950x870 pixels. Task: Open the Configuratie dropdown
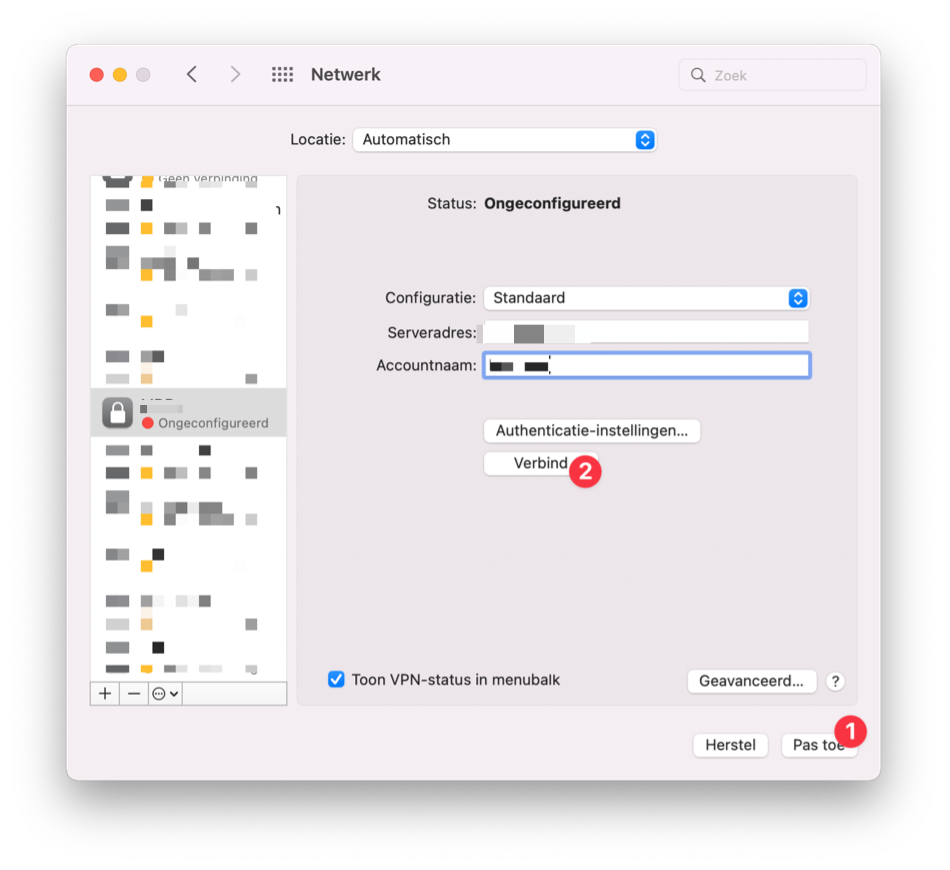click(646, 298)
